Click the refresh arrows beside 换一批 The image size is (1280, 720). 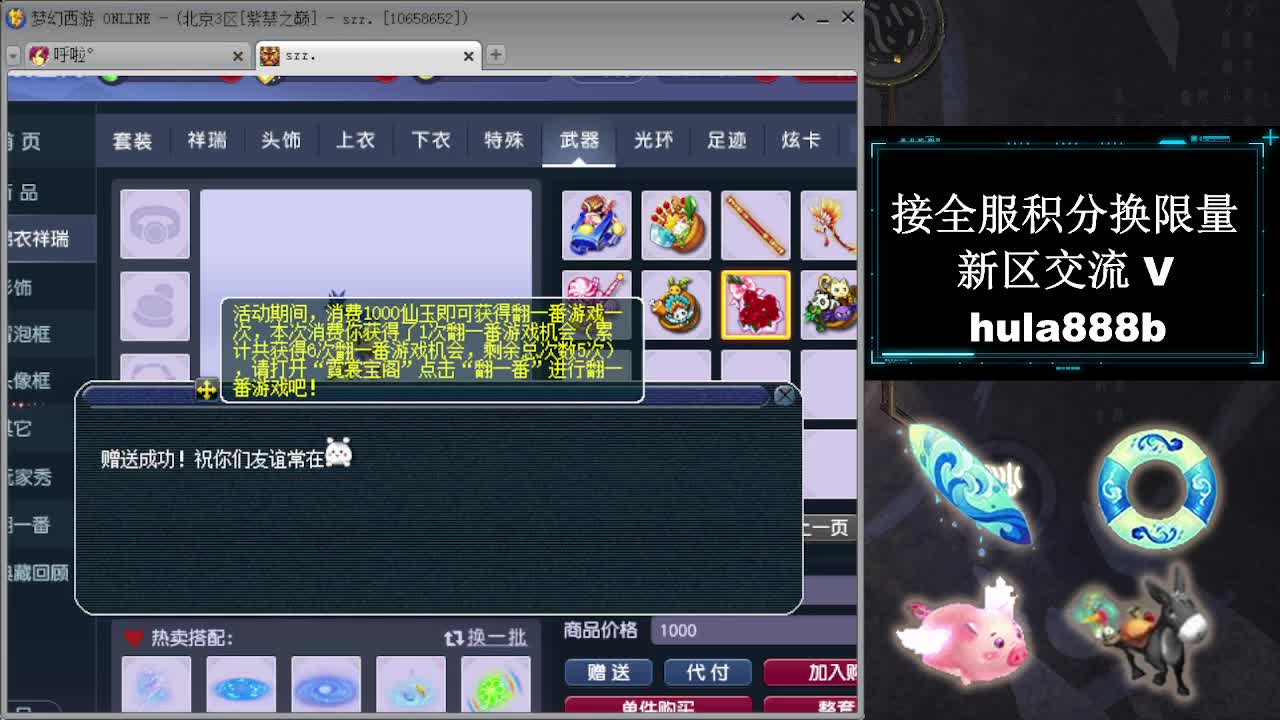454,637
